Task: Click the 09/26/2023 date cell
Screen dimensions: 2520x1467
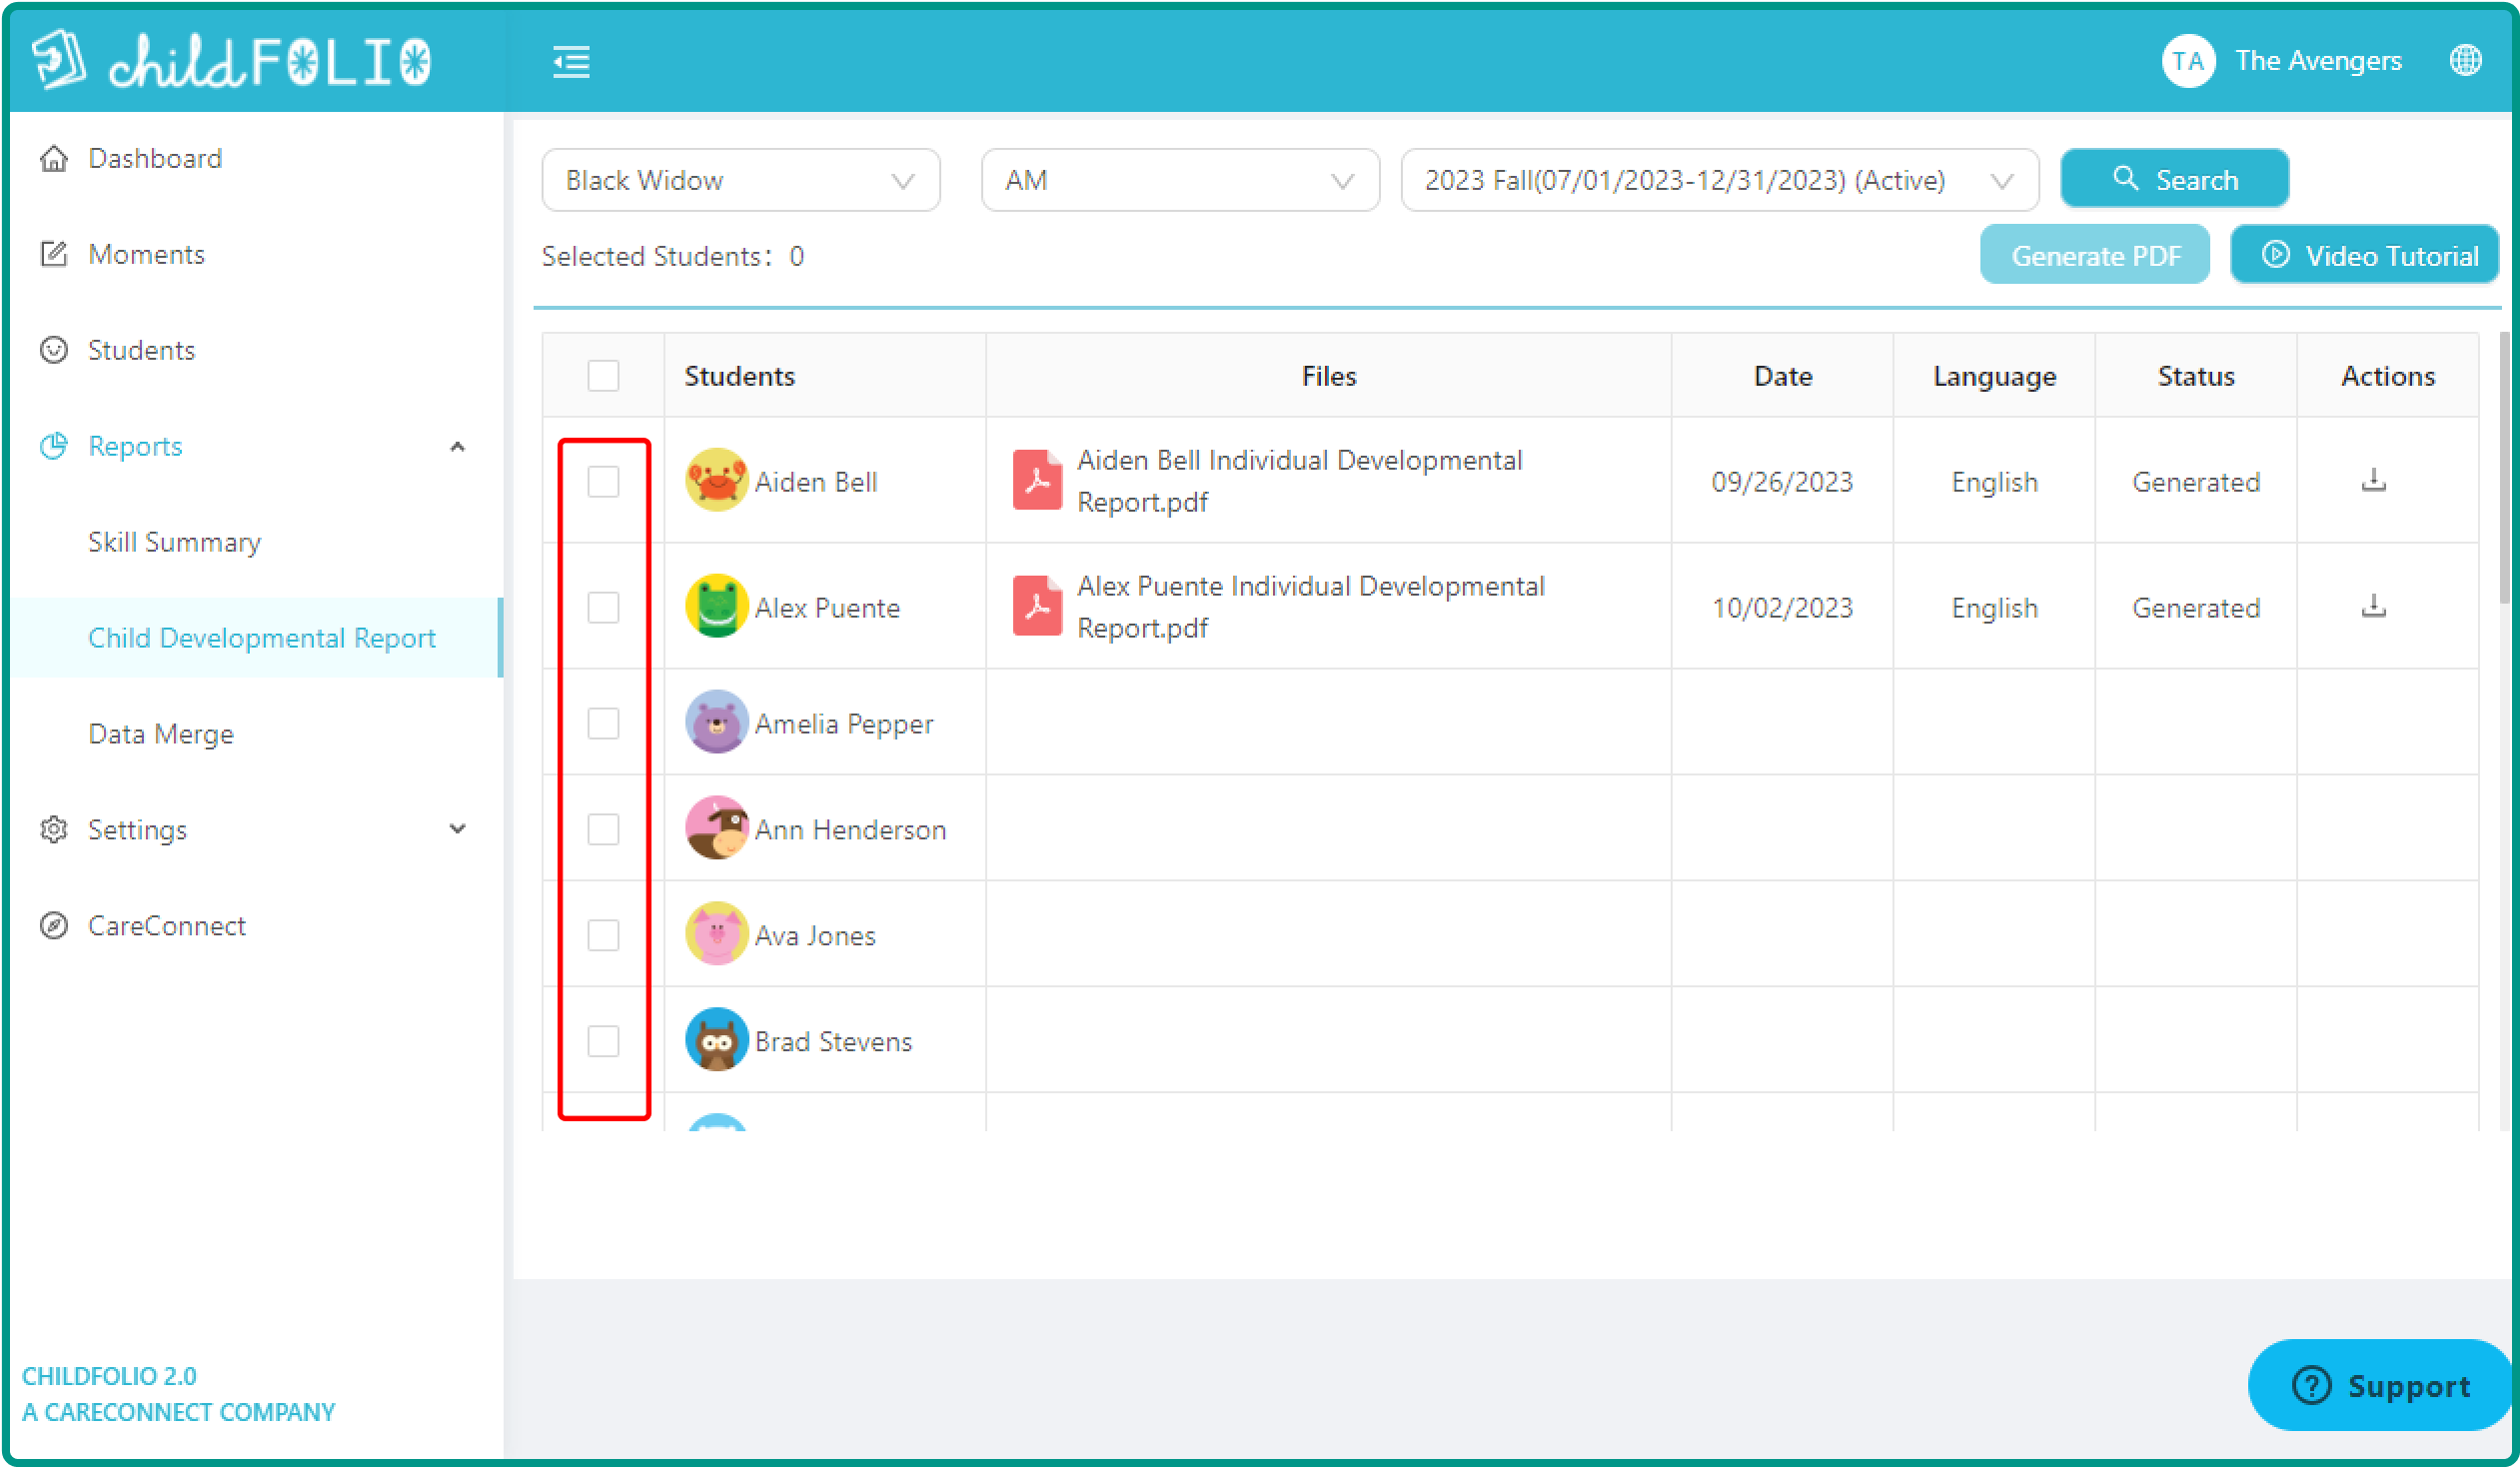Action: (x=1782, y=482)
